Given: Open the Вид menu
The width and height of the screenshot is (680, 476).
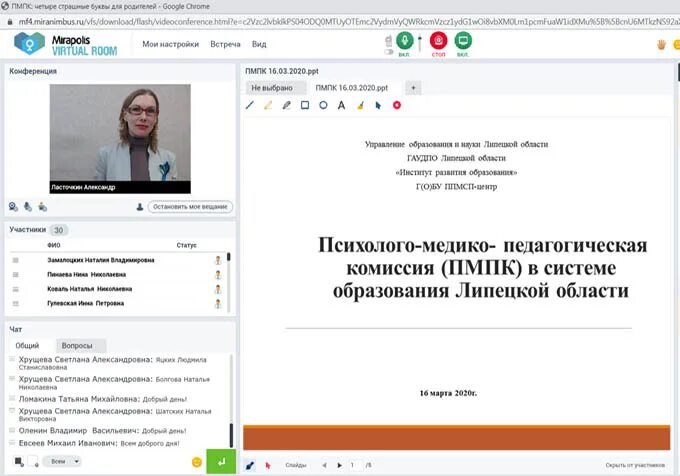Looking at the screenshot, I should pos(259,44).
